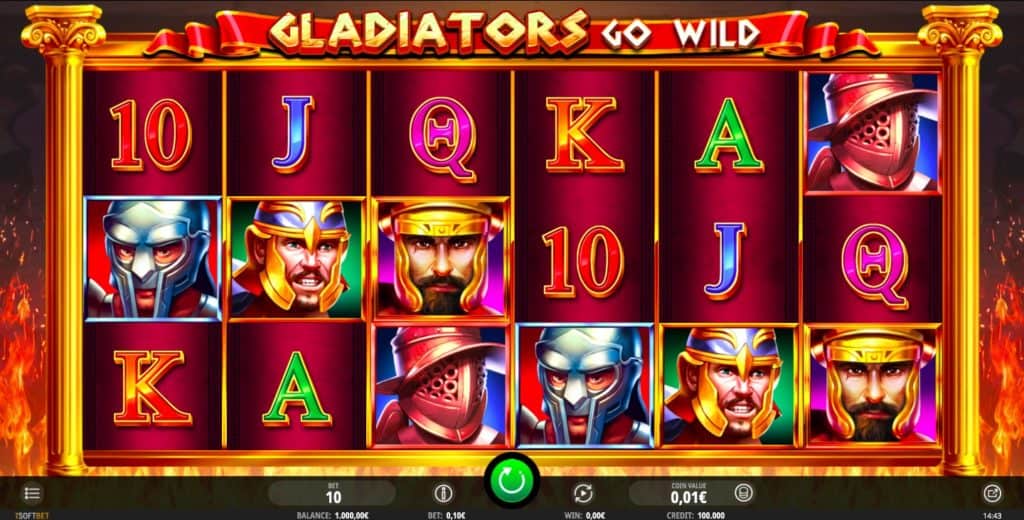The height and width of the screenshot is (520, 1024).
Task: Click the Gladiators Go Wild title banner
Action: pyautogui.click(x=513, y=31)
